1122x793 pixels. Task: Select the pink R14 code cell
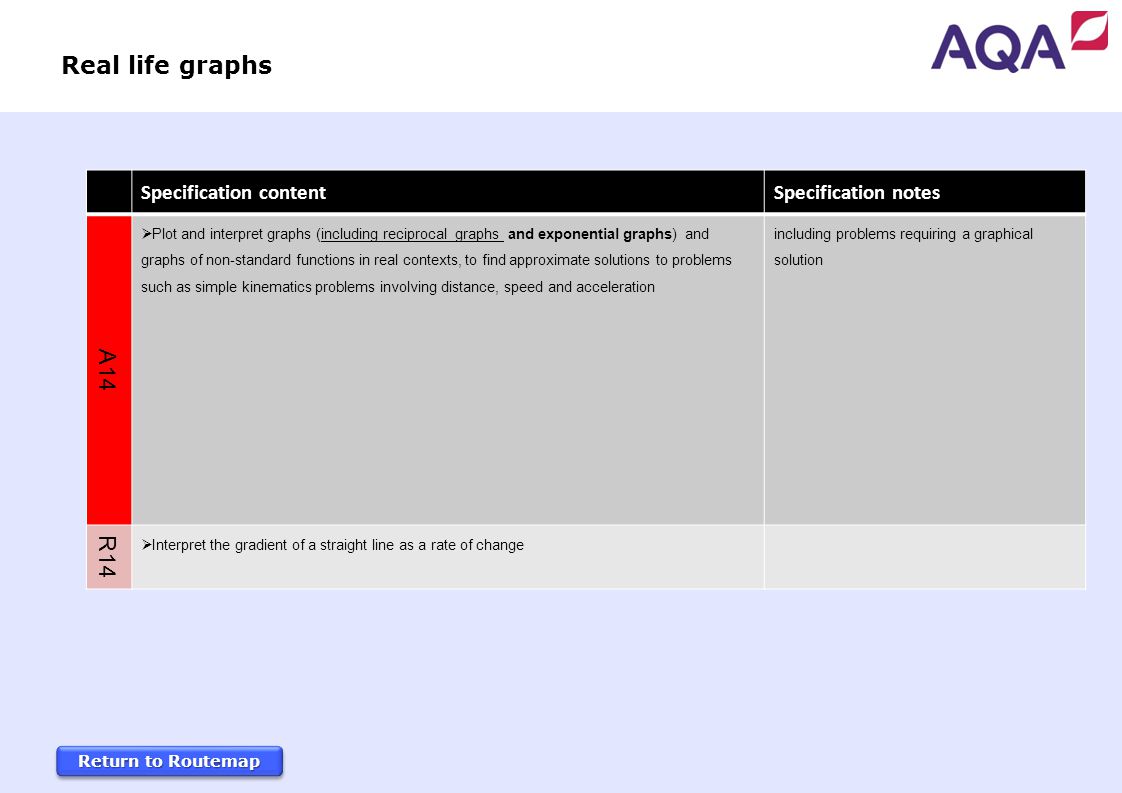pyautogui.click(x=109, y=556)
